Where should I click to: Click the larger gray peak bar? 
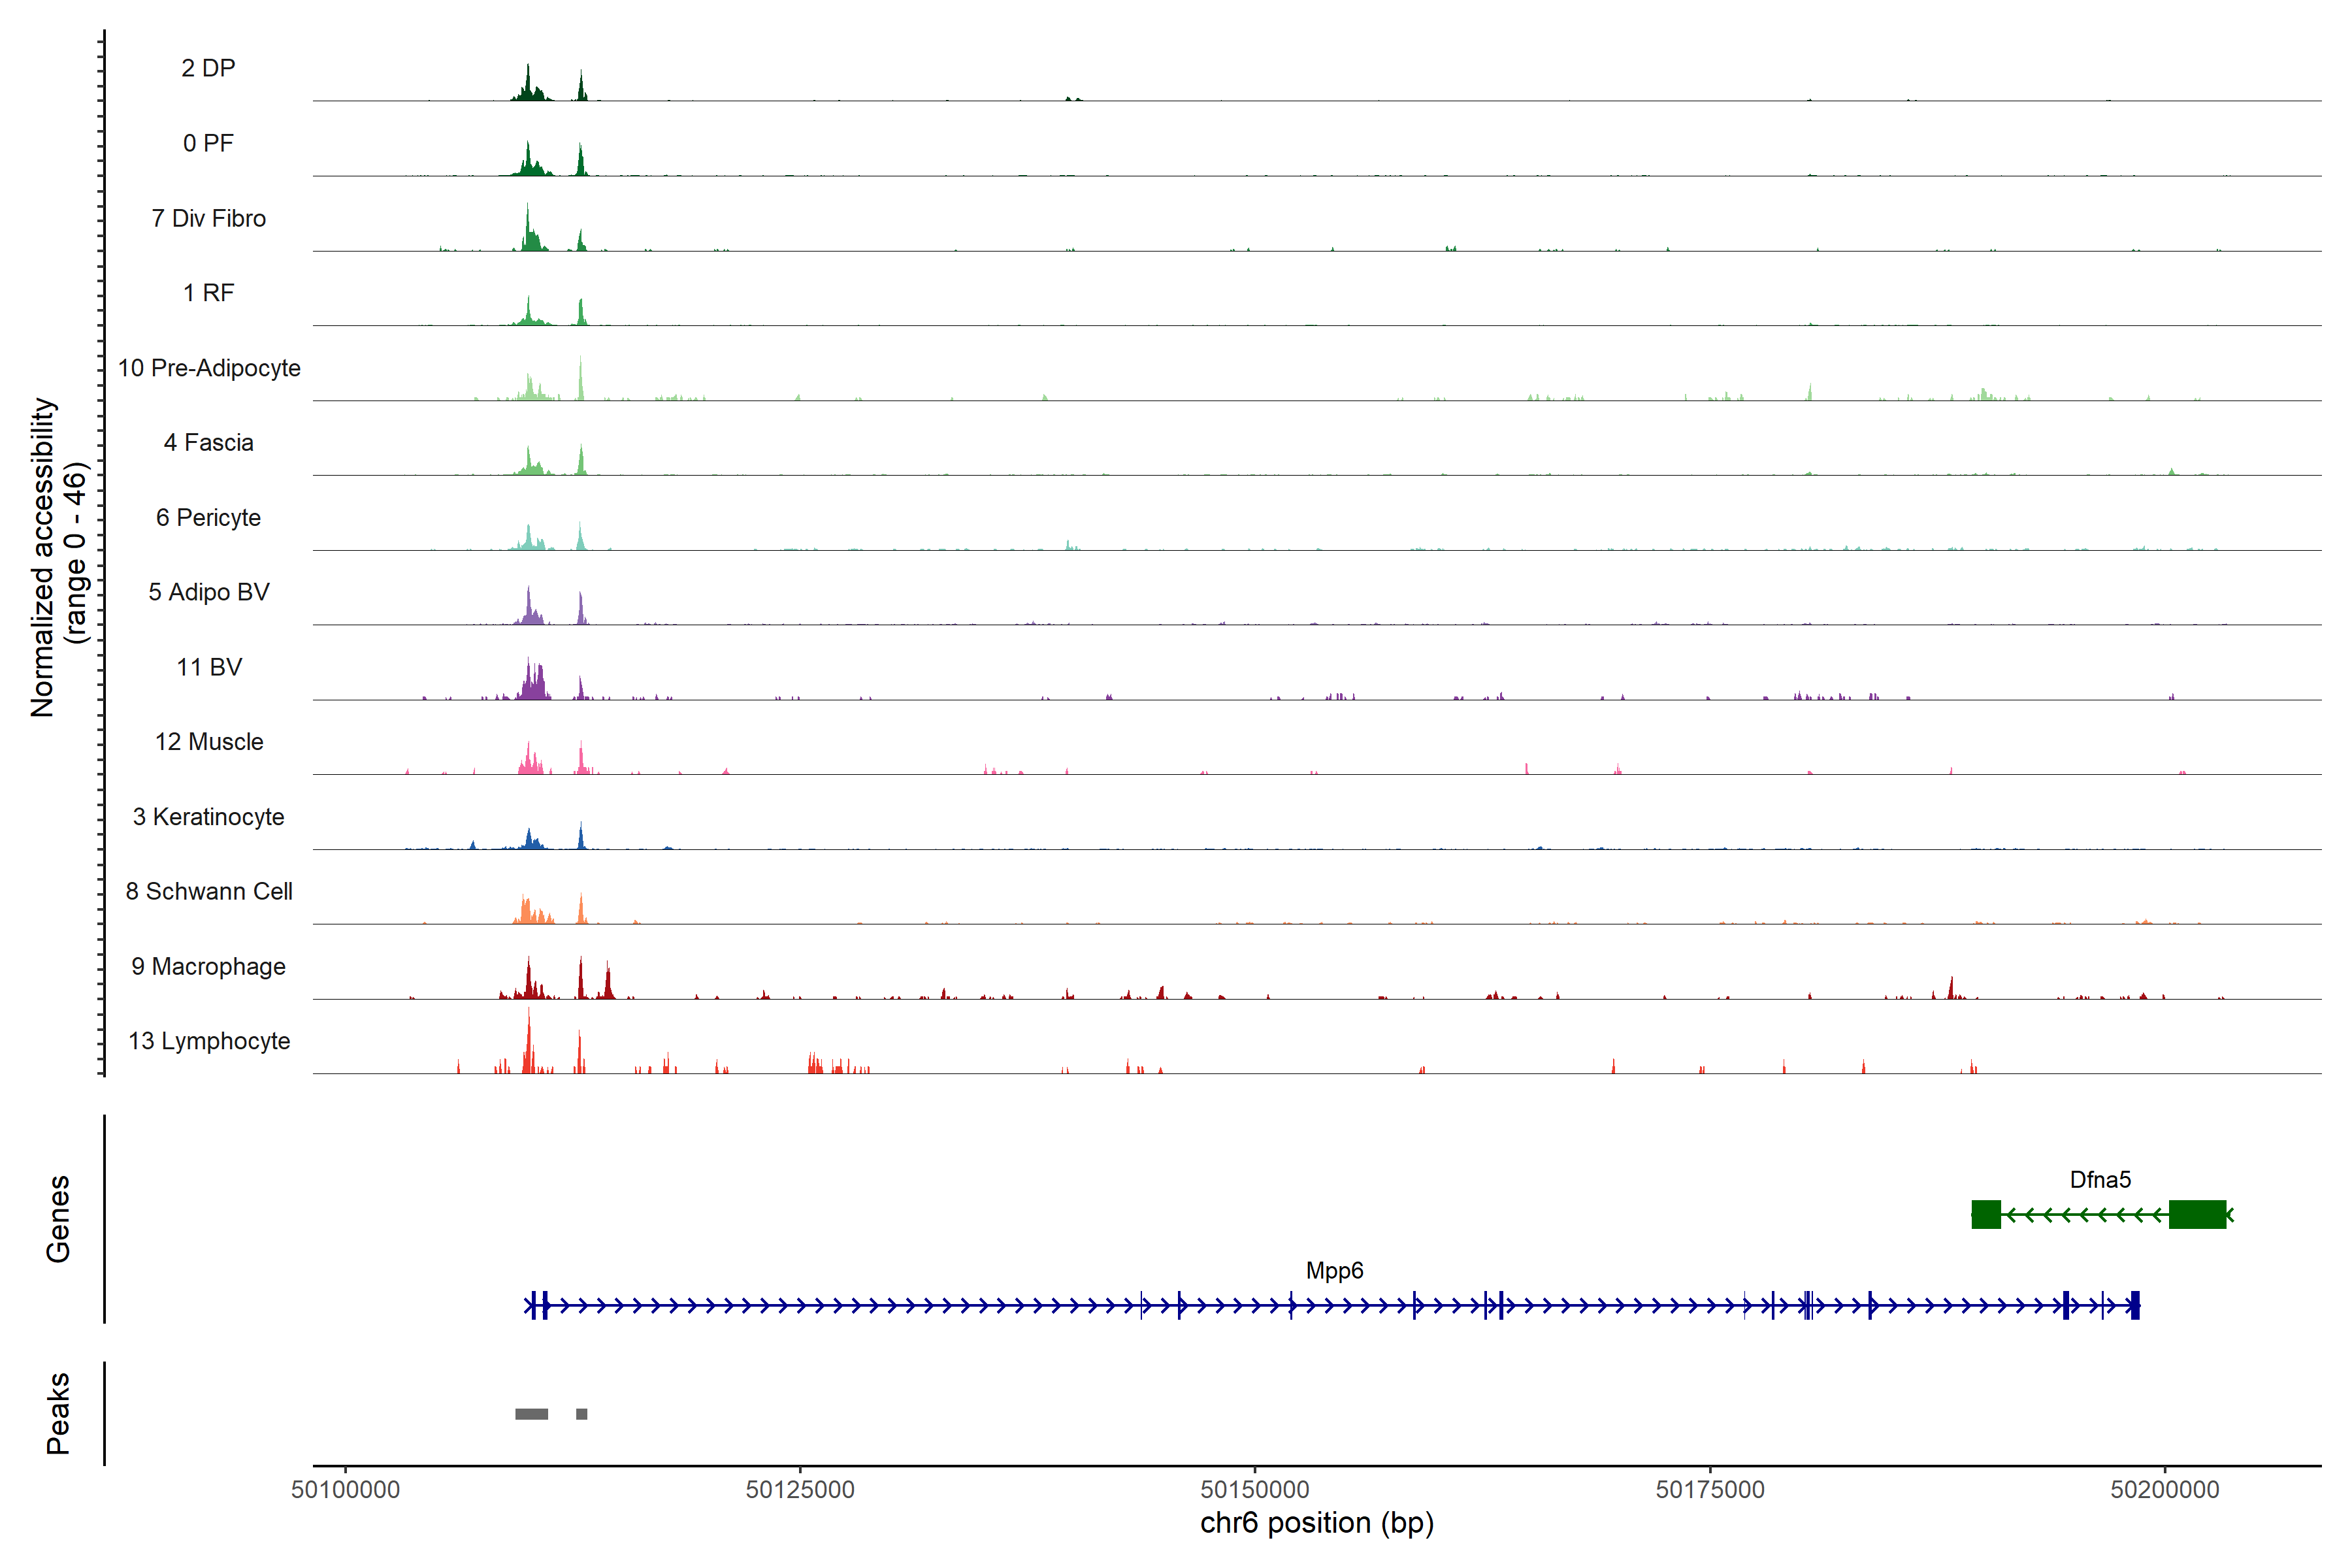pos(531,1414)
